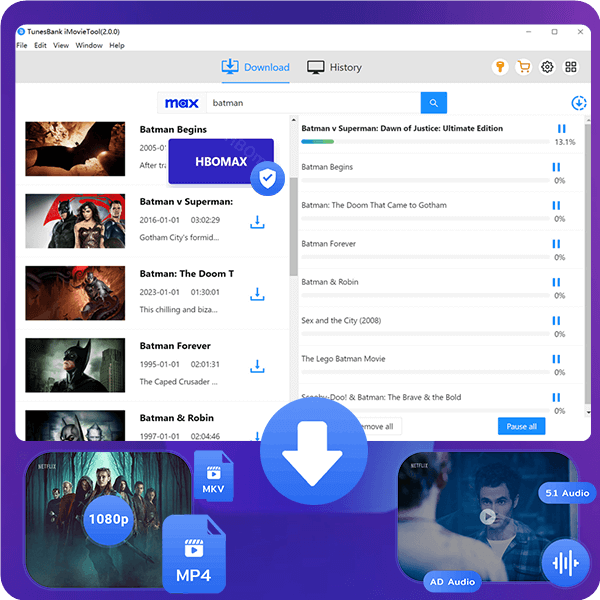Switch to the History tab
Image resolution: width=600 pixels, height=600 pixels.
tap(334, 67)
